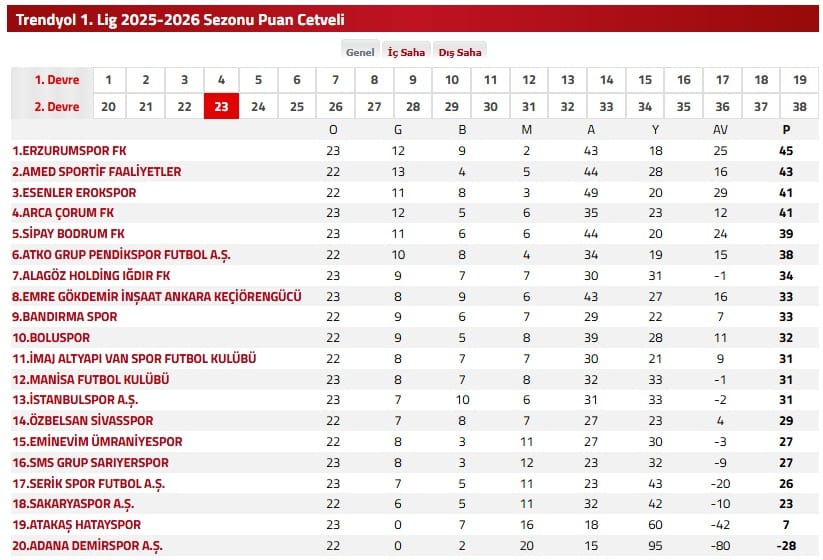Pick week 10 from 1. Devre row
Screen dimensions: 823x560
[452, 80]
